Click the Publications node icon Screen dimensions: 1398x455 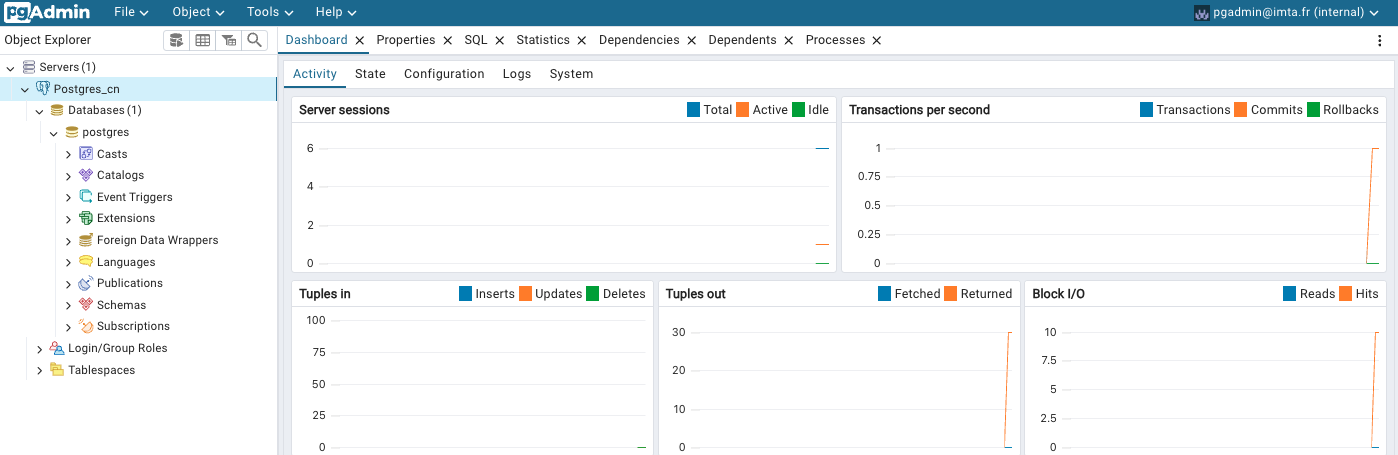click(86, 283)
